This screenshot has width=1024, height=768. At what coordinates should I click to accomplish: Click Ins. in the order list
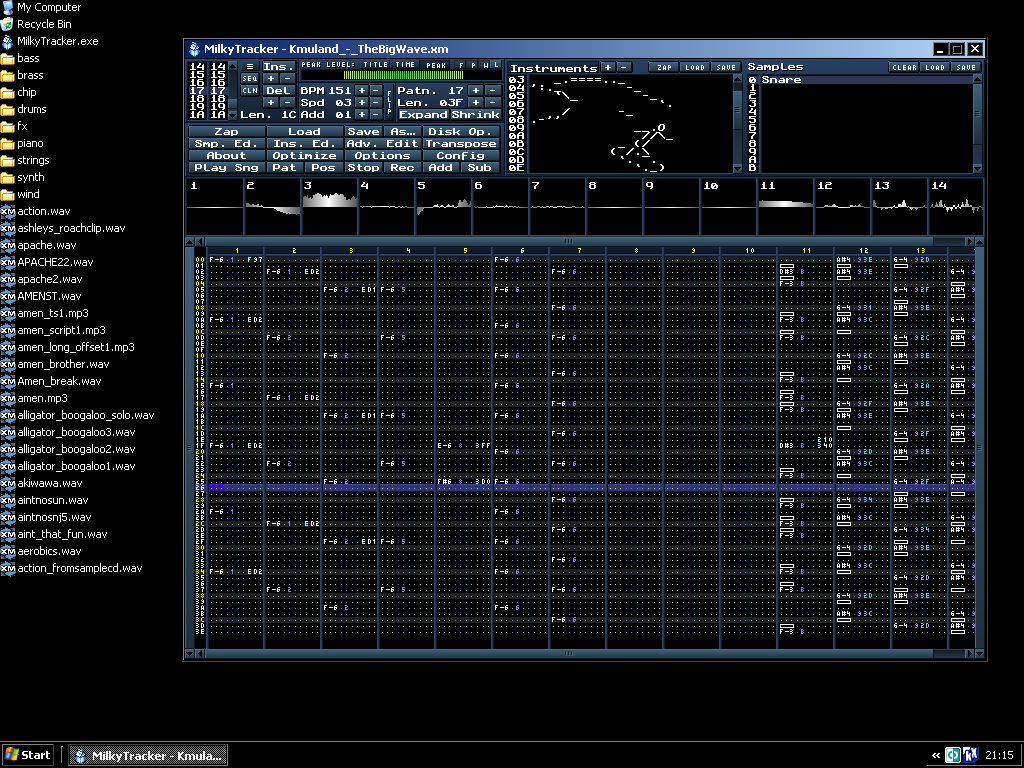[x=278, y=67]
